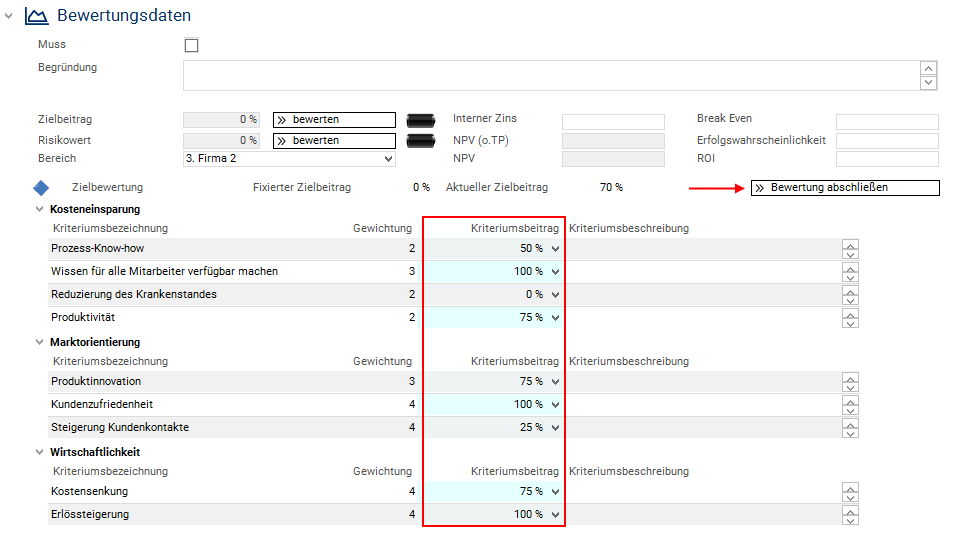956x542 pixels.
Task: Collapse the Kosteneinsparung section
Action: (x=40, y=210)
